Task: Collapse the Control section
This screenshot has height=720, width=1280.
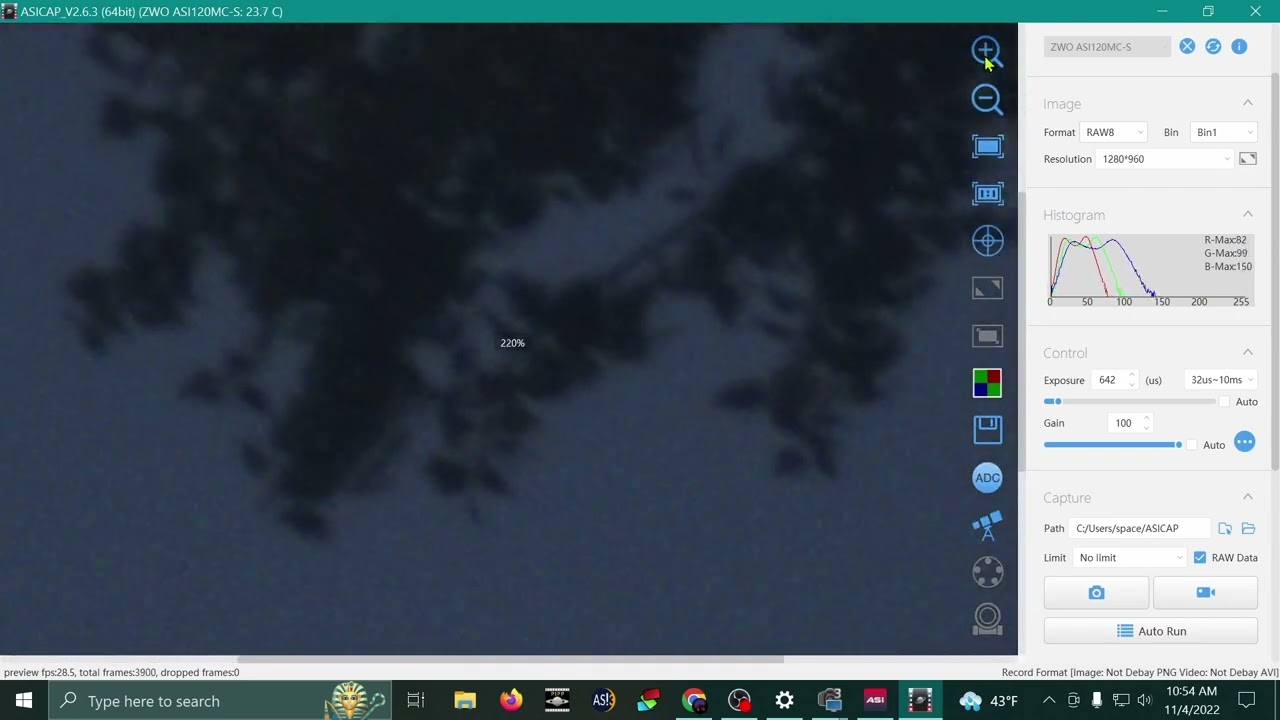Action: (1248, 352)
